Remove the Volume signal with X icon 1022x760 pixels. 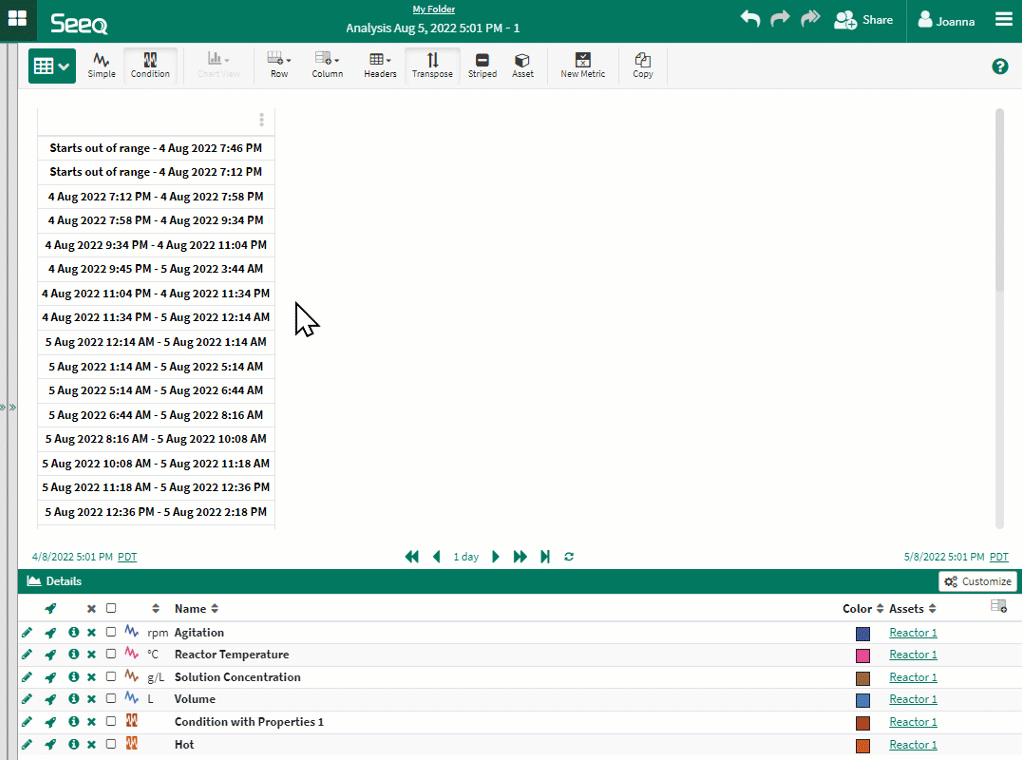[x=91, y=700]
